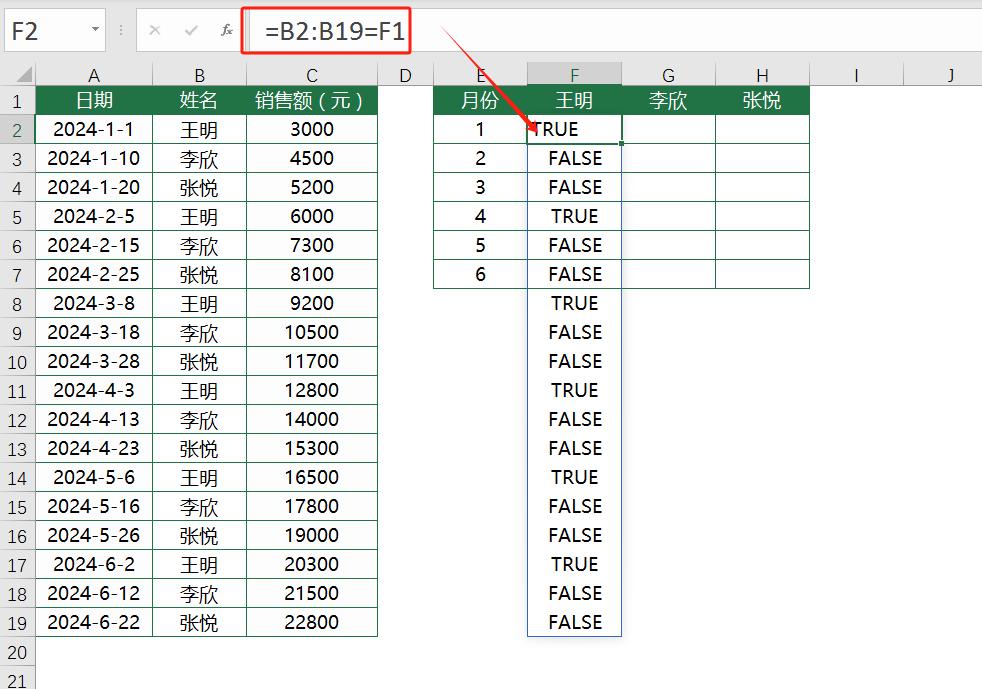Select column A header
This screenshot has height=689, width=982.
point(94,75)
